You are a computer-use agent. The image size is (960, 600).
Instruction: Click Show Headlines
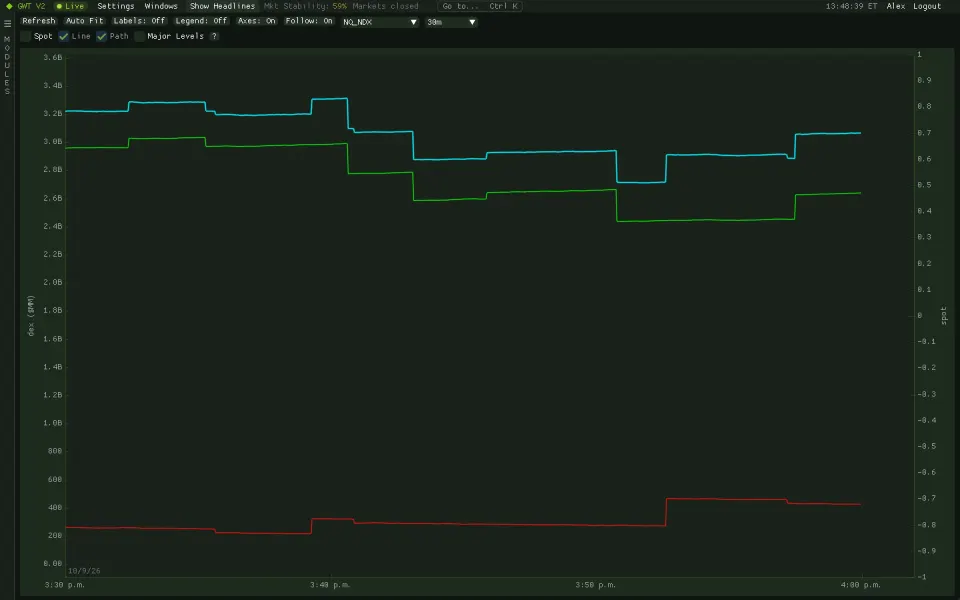(222, 6)
